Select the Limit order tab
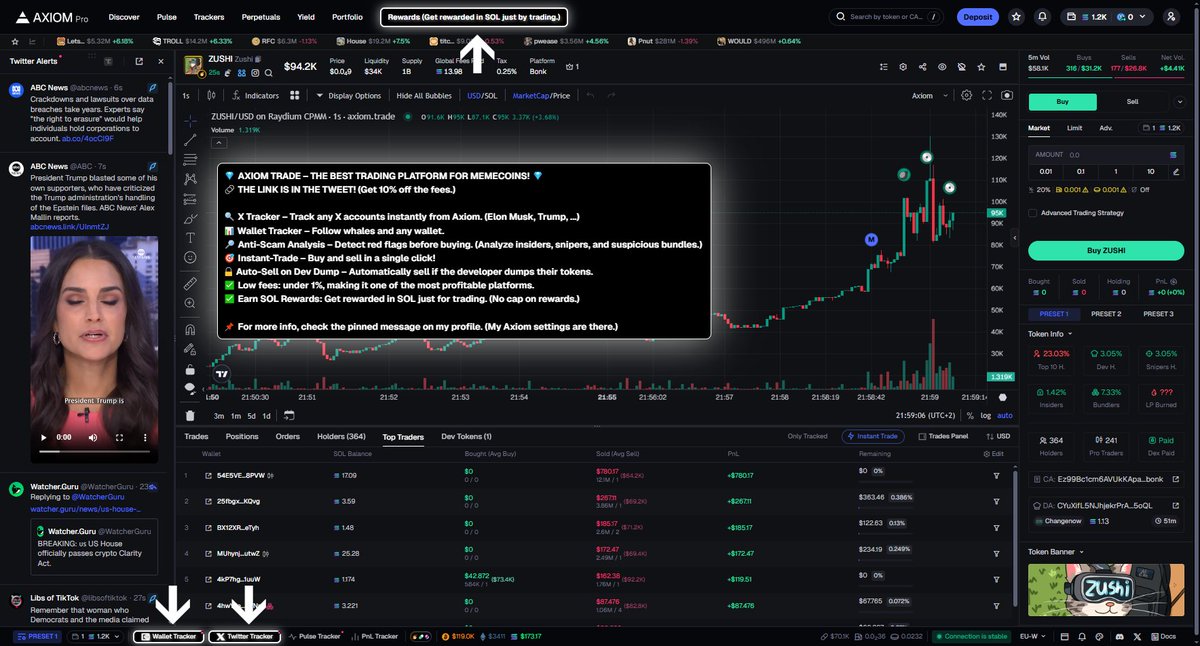1200x646 pixels. (x=1074, y=128)
